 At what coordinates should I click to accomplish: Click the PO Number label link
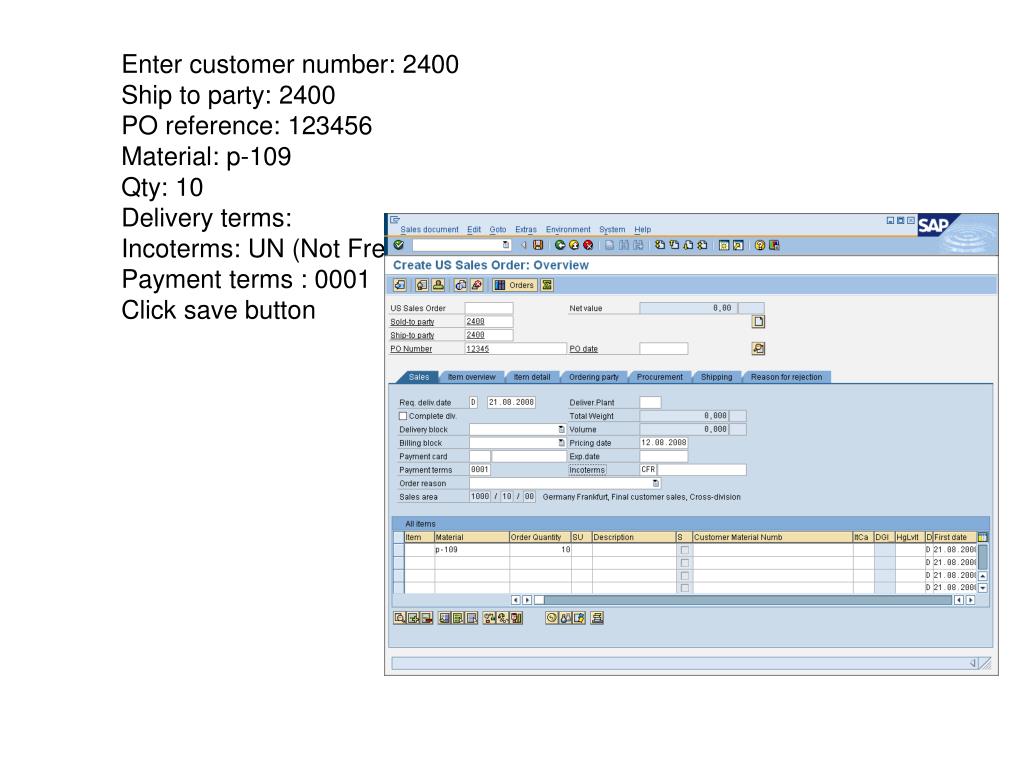411,349
